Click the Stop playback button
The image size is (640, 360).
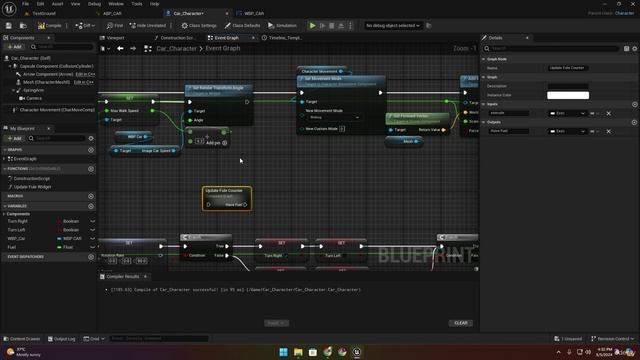pos(331,26)
